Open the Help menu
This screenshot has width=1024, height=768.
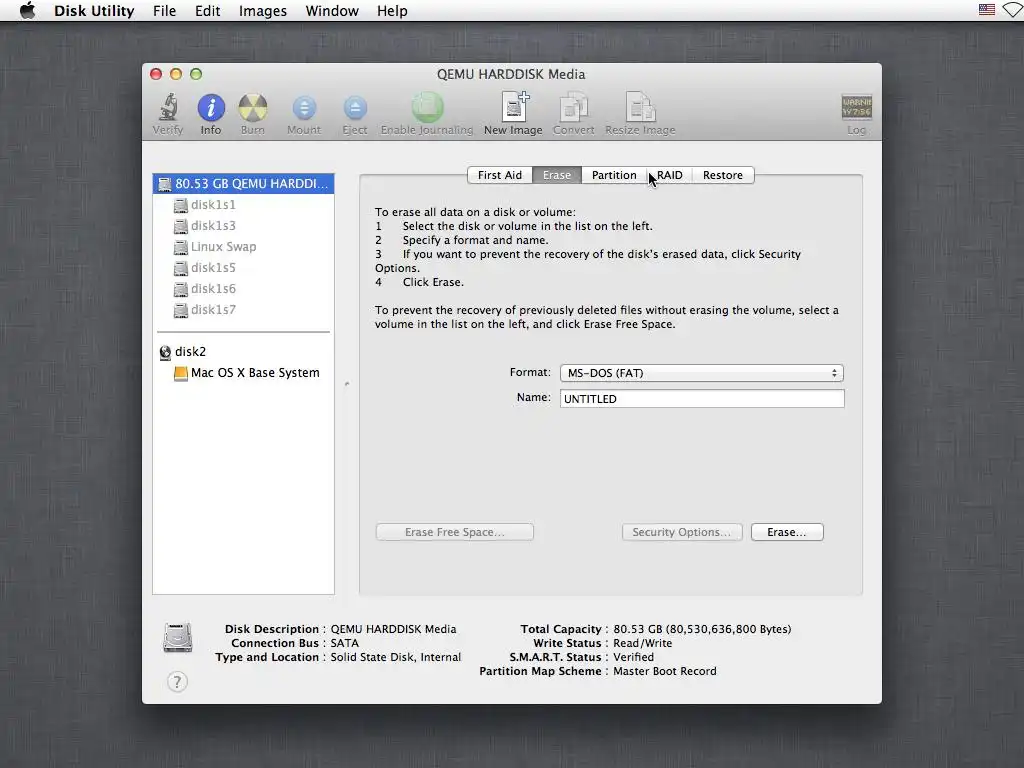(x=392, y=10)
